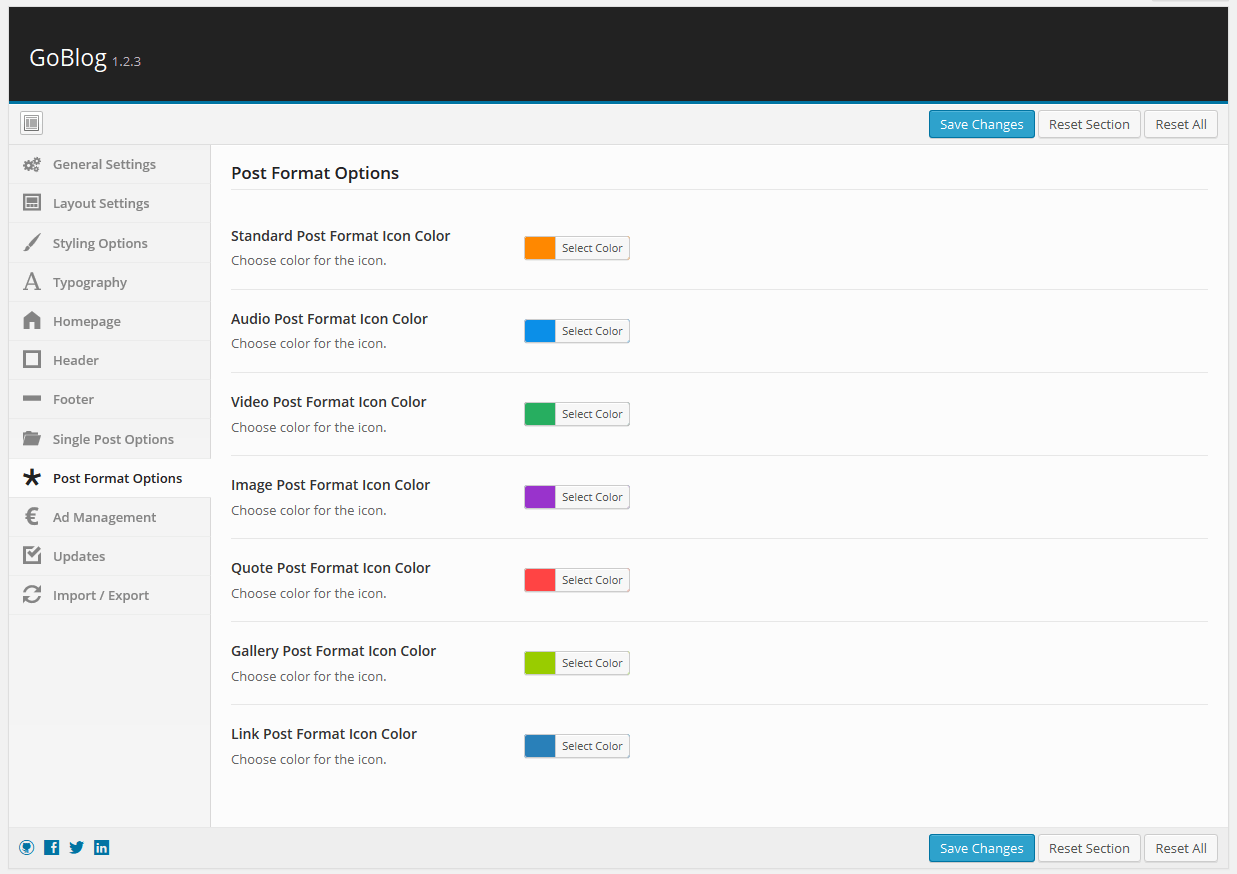This screenshot has height=874, width=1237.
Task: Open the Twitter icon in the footer
Action: pos(77,847)
